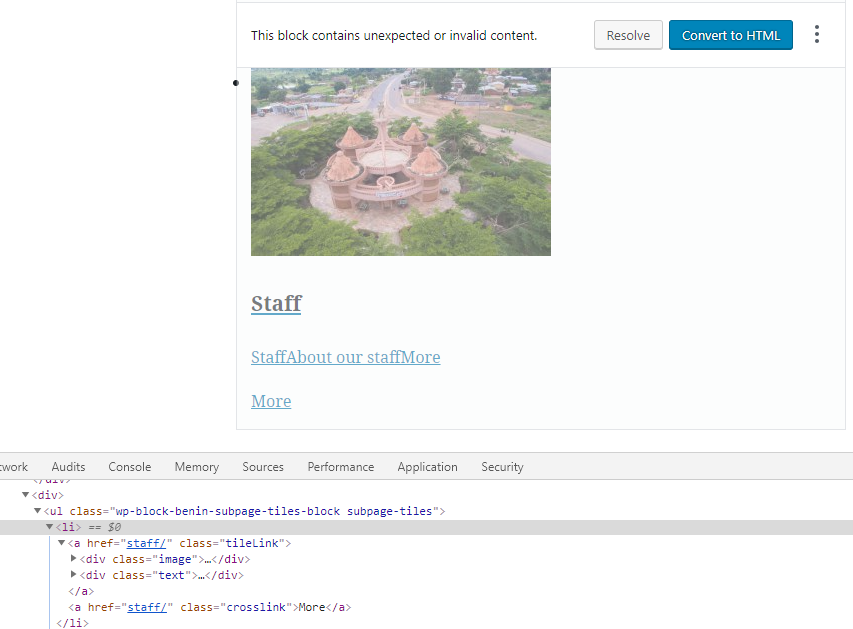
Task: Click Convert to HTML button
Action: 731,35
